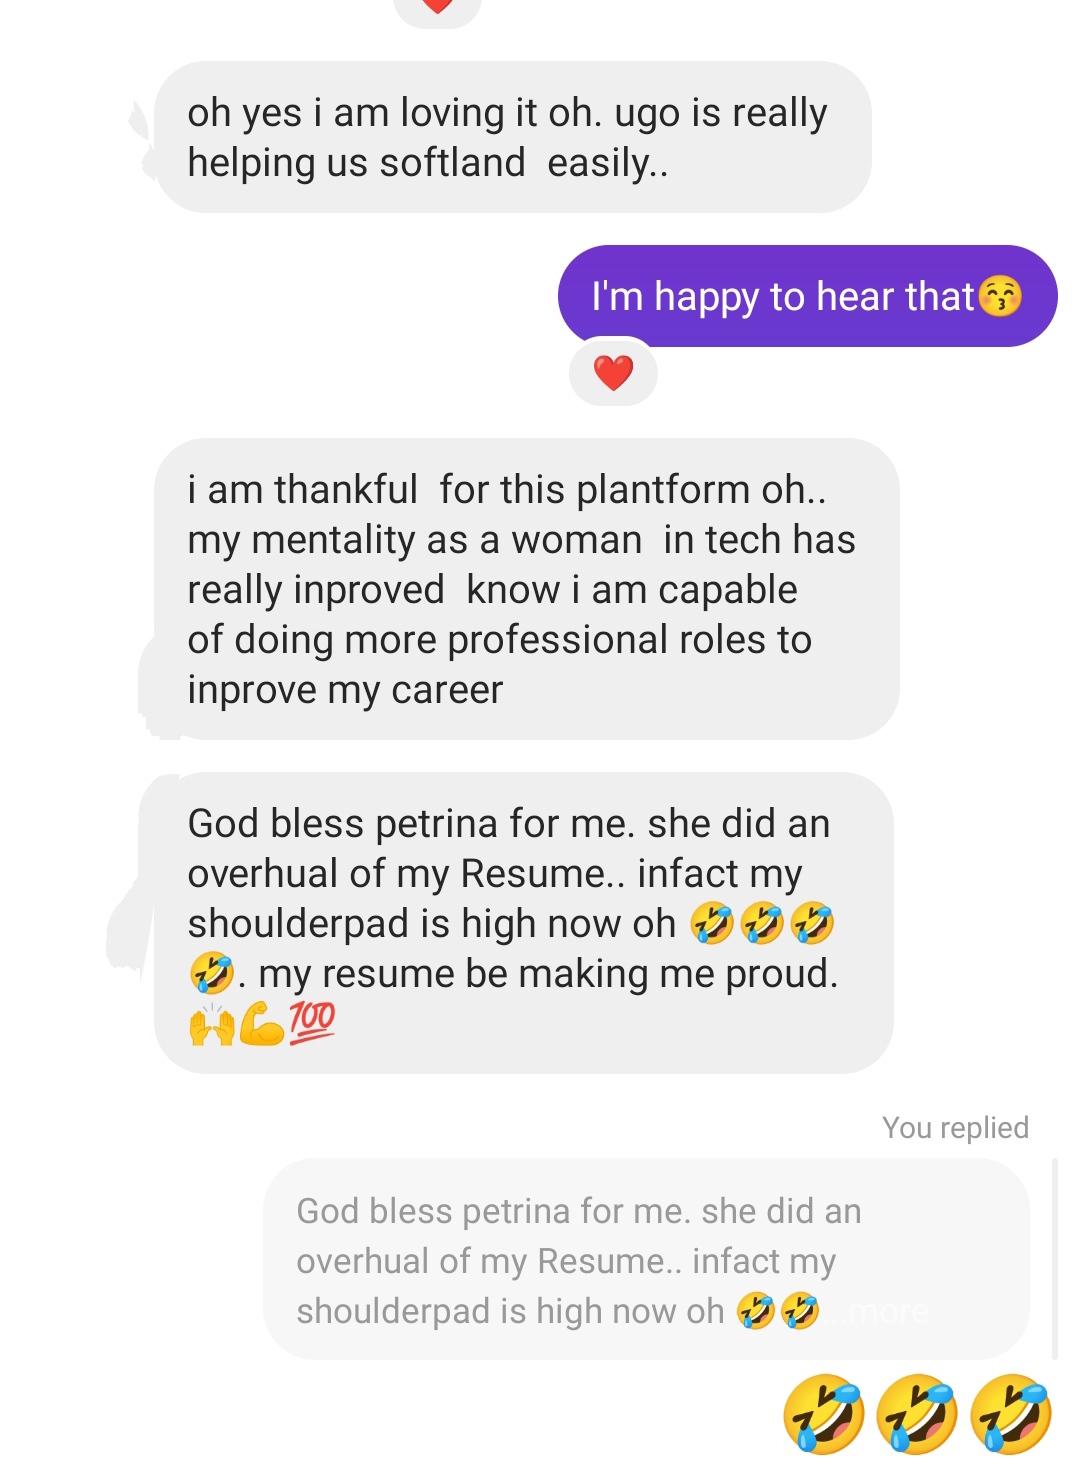Viewport: 1080px width, 1472px height.
Task: Tap the reply indicator bar beside quoted message
Action: point(1055,1259)
